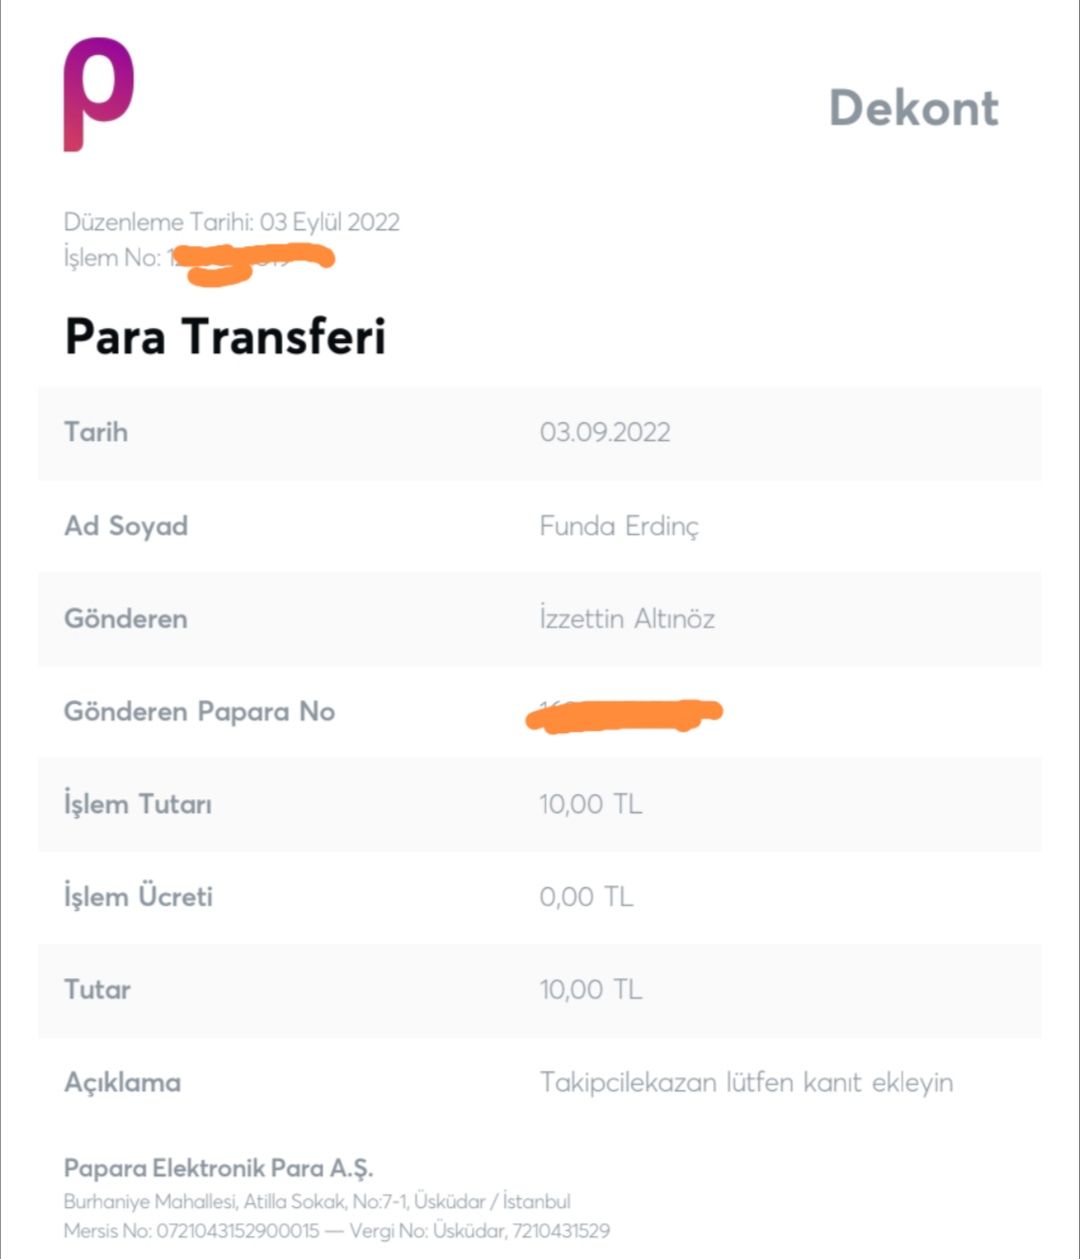The image size is (1080, 1259).
Task: Click the Tutar row label
Action: (x=97, y=990)
